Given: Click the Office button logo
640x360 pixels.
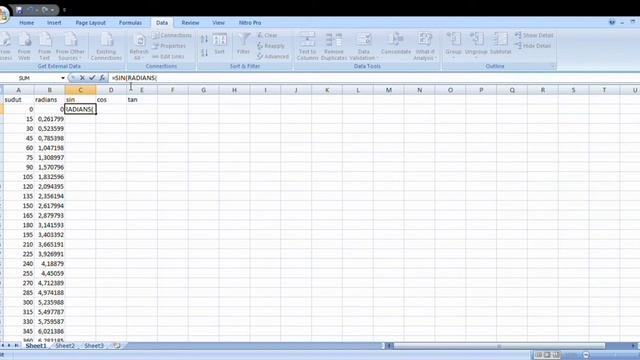Looking at the screenshot, I should [x=3, y=15].
